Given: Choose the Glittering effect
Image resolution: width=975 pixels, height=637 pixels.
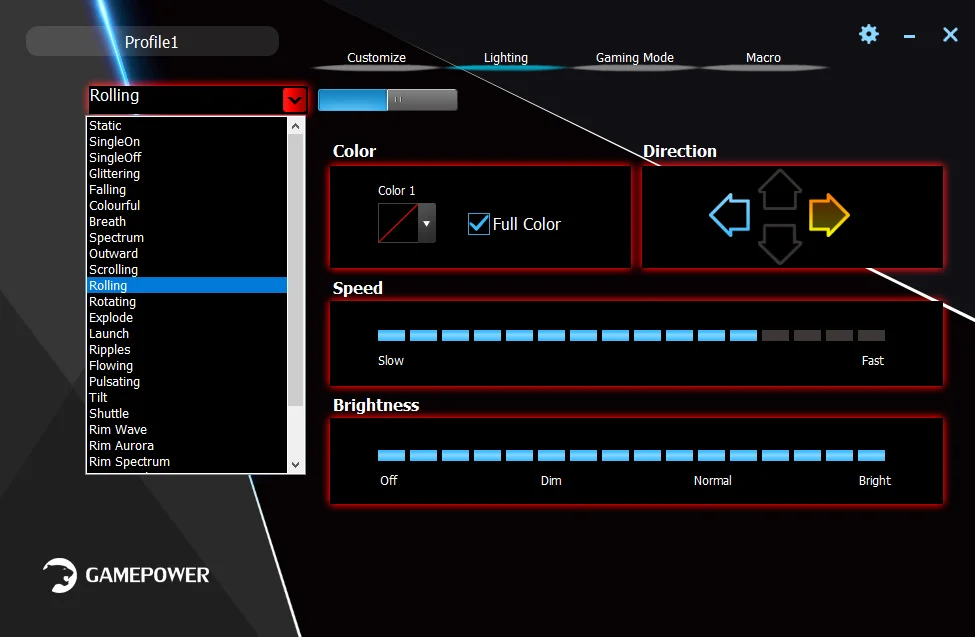Looking at the screenshot, I should pyautogui.click(x=187, y=174).
